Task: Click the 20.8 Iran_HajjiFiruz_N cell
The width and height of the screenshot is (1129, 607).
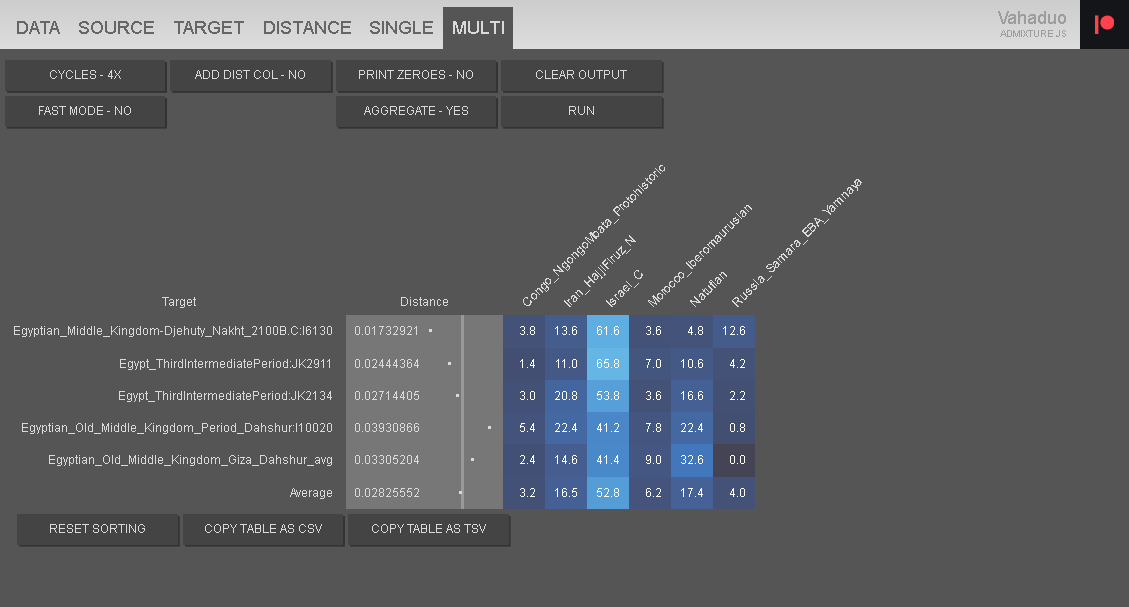Action: pos(566,396)
